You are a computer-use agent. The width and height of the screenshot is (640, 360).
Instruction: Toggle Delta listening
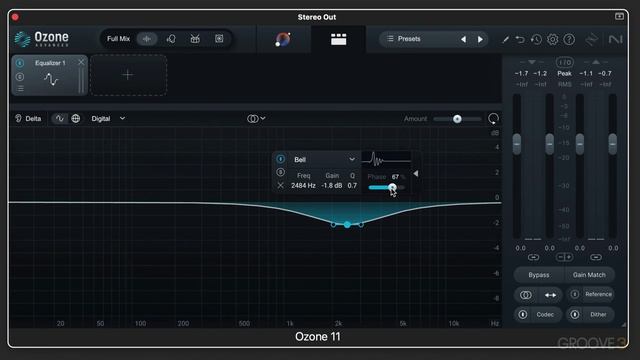pyautogui.click(x=28, y=118)
